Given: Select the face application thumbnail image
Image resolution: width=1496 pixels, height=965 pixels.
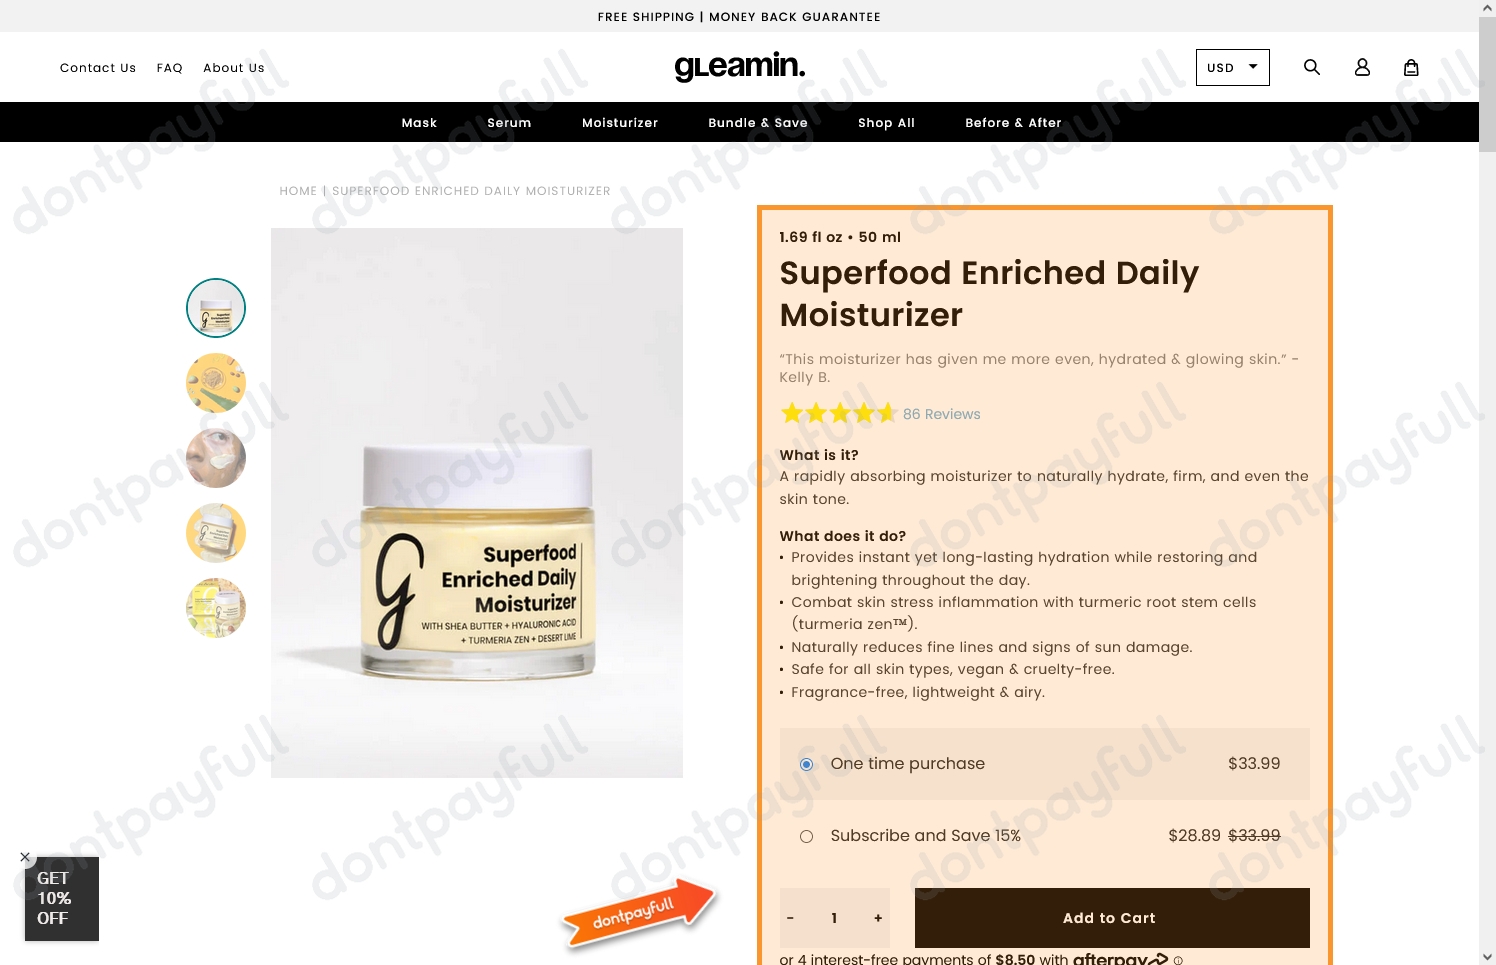Looking at the screenshot, I should [x=216, y=458].
